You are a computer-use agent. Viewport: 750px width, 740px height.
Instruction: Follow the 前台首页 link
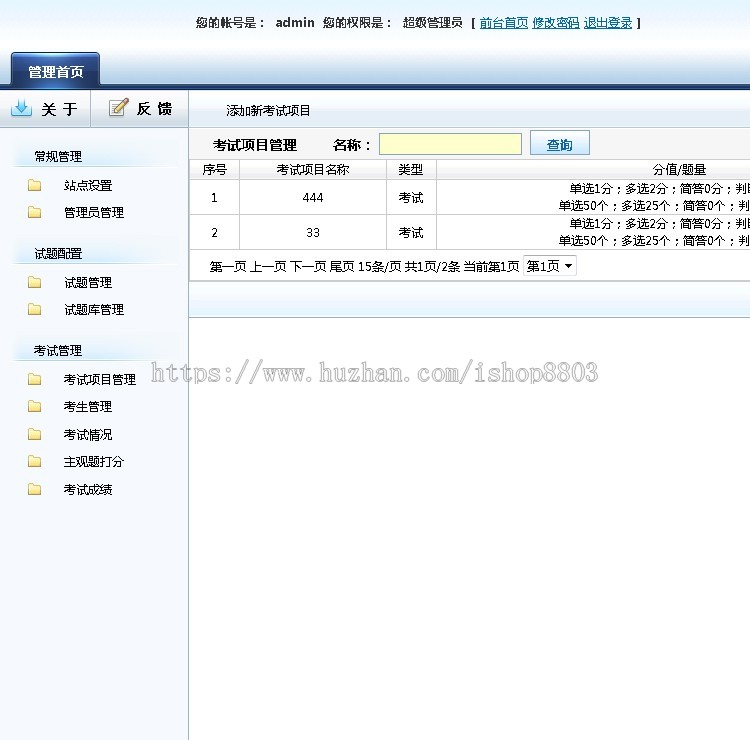pos(504,22)
